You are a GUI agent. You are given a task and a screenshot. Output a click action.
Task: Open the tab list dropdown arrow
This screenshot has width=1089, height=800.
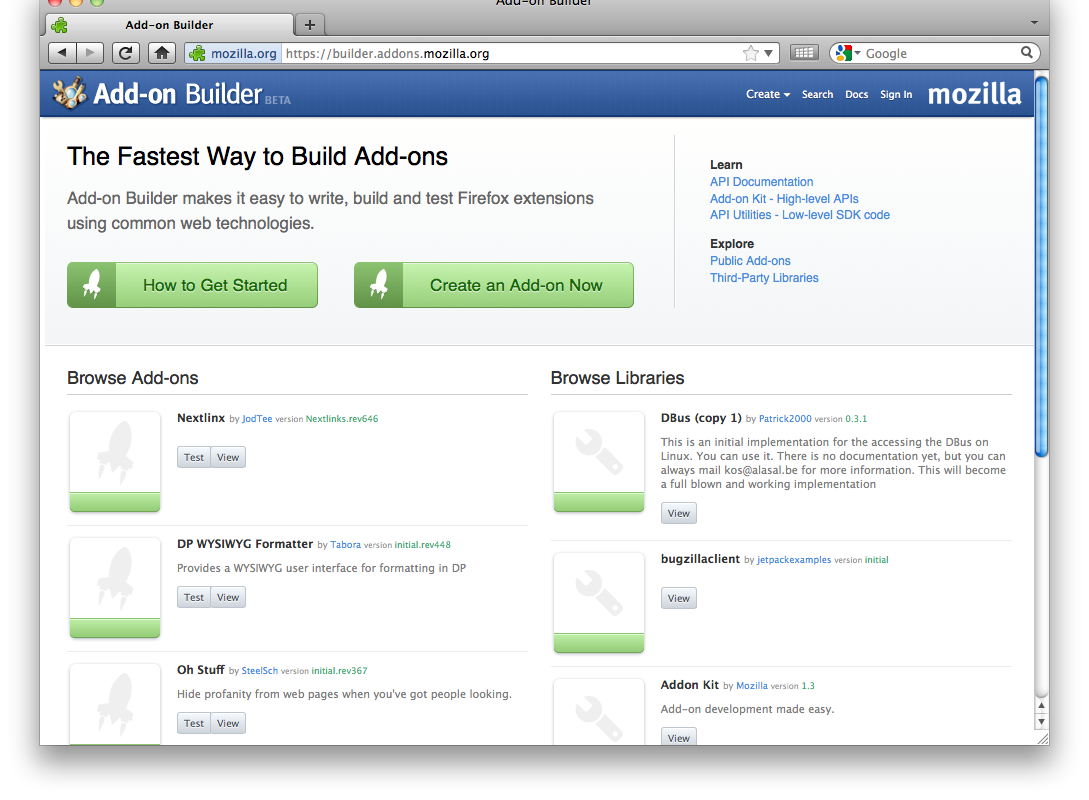[1034, 23]
